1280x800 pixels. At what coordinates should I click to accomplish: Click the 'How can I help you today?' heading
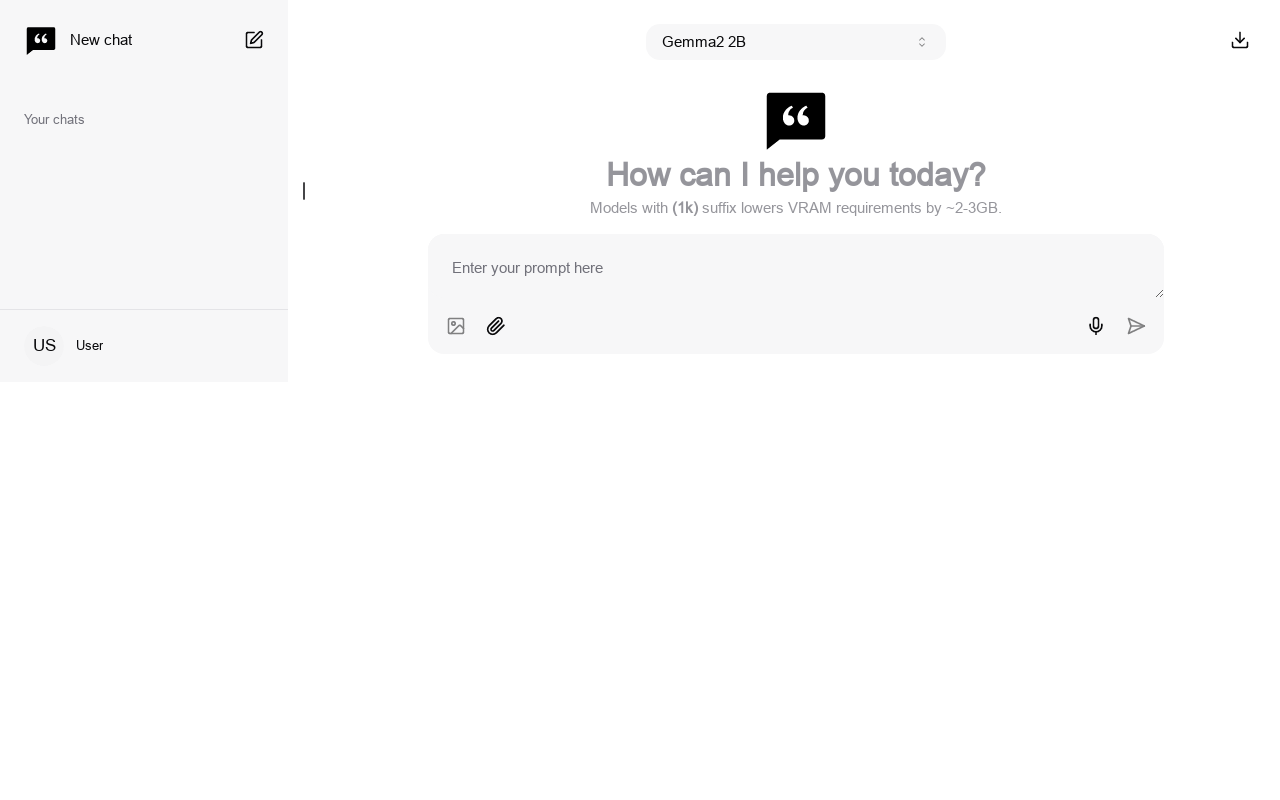tap(796, 175)
